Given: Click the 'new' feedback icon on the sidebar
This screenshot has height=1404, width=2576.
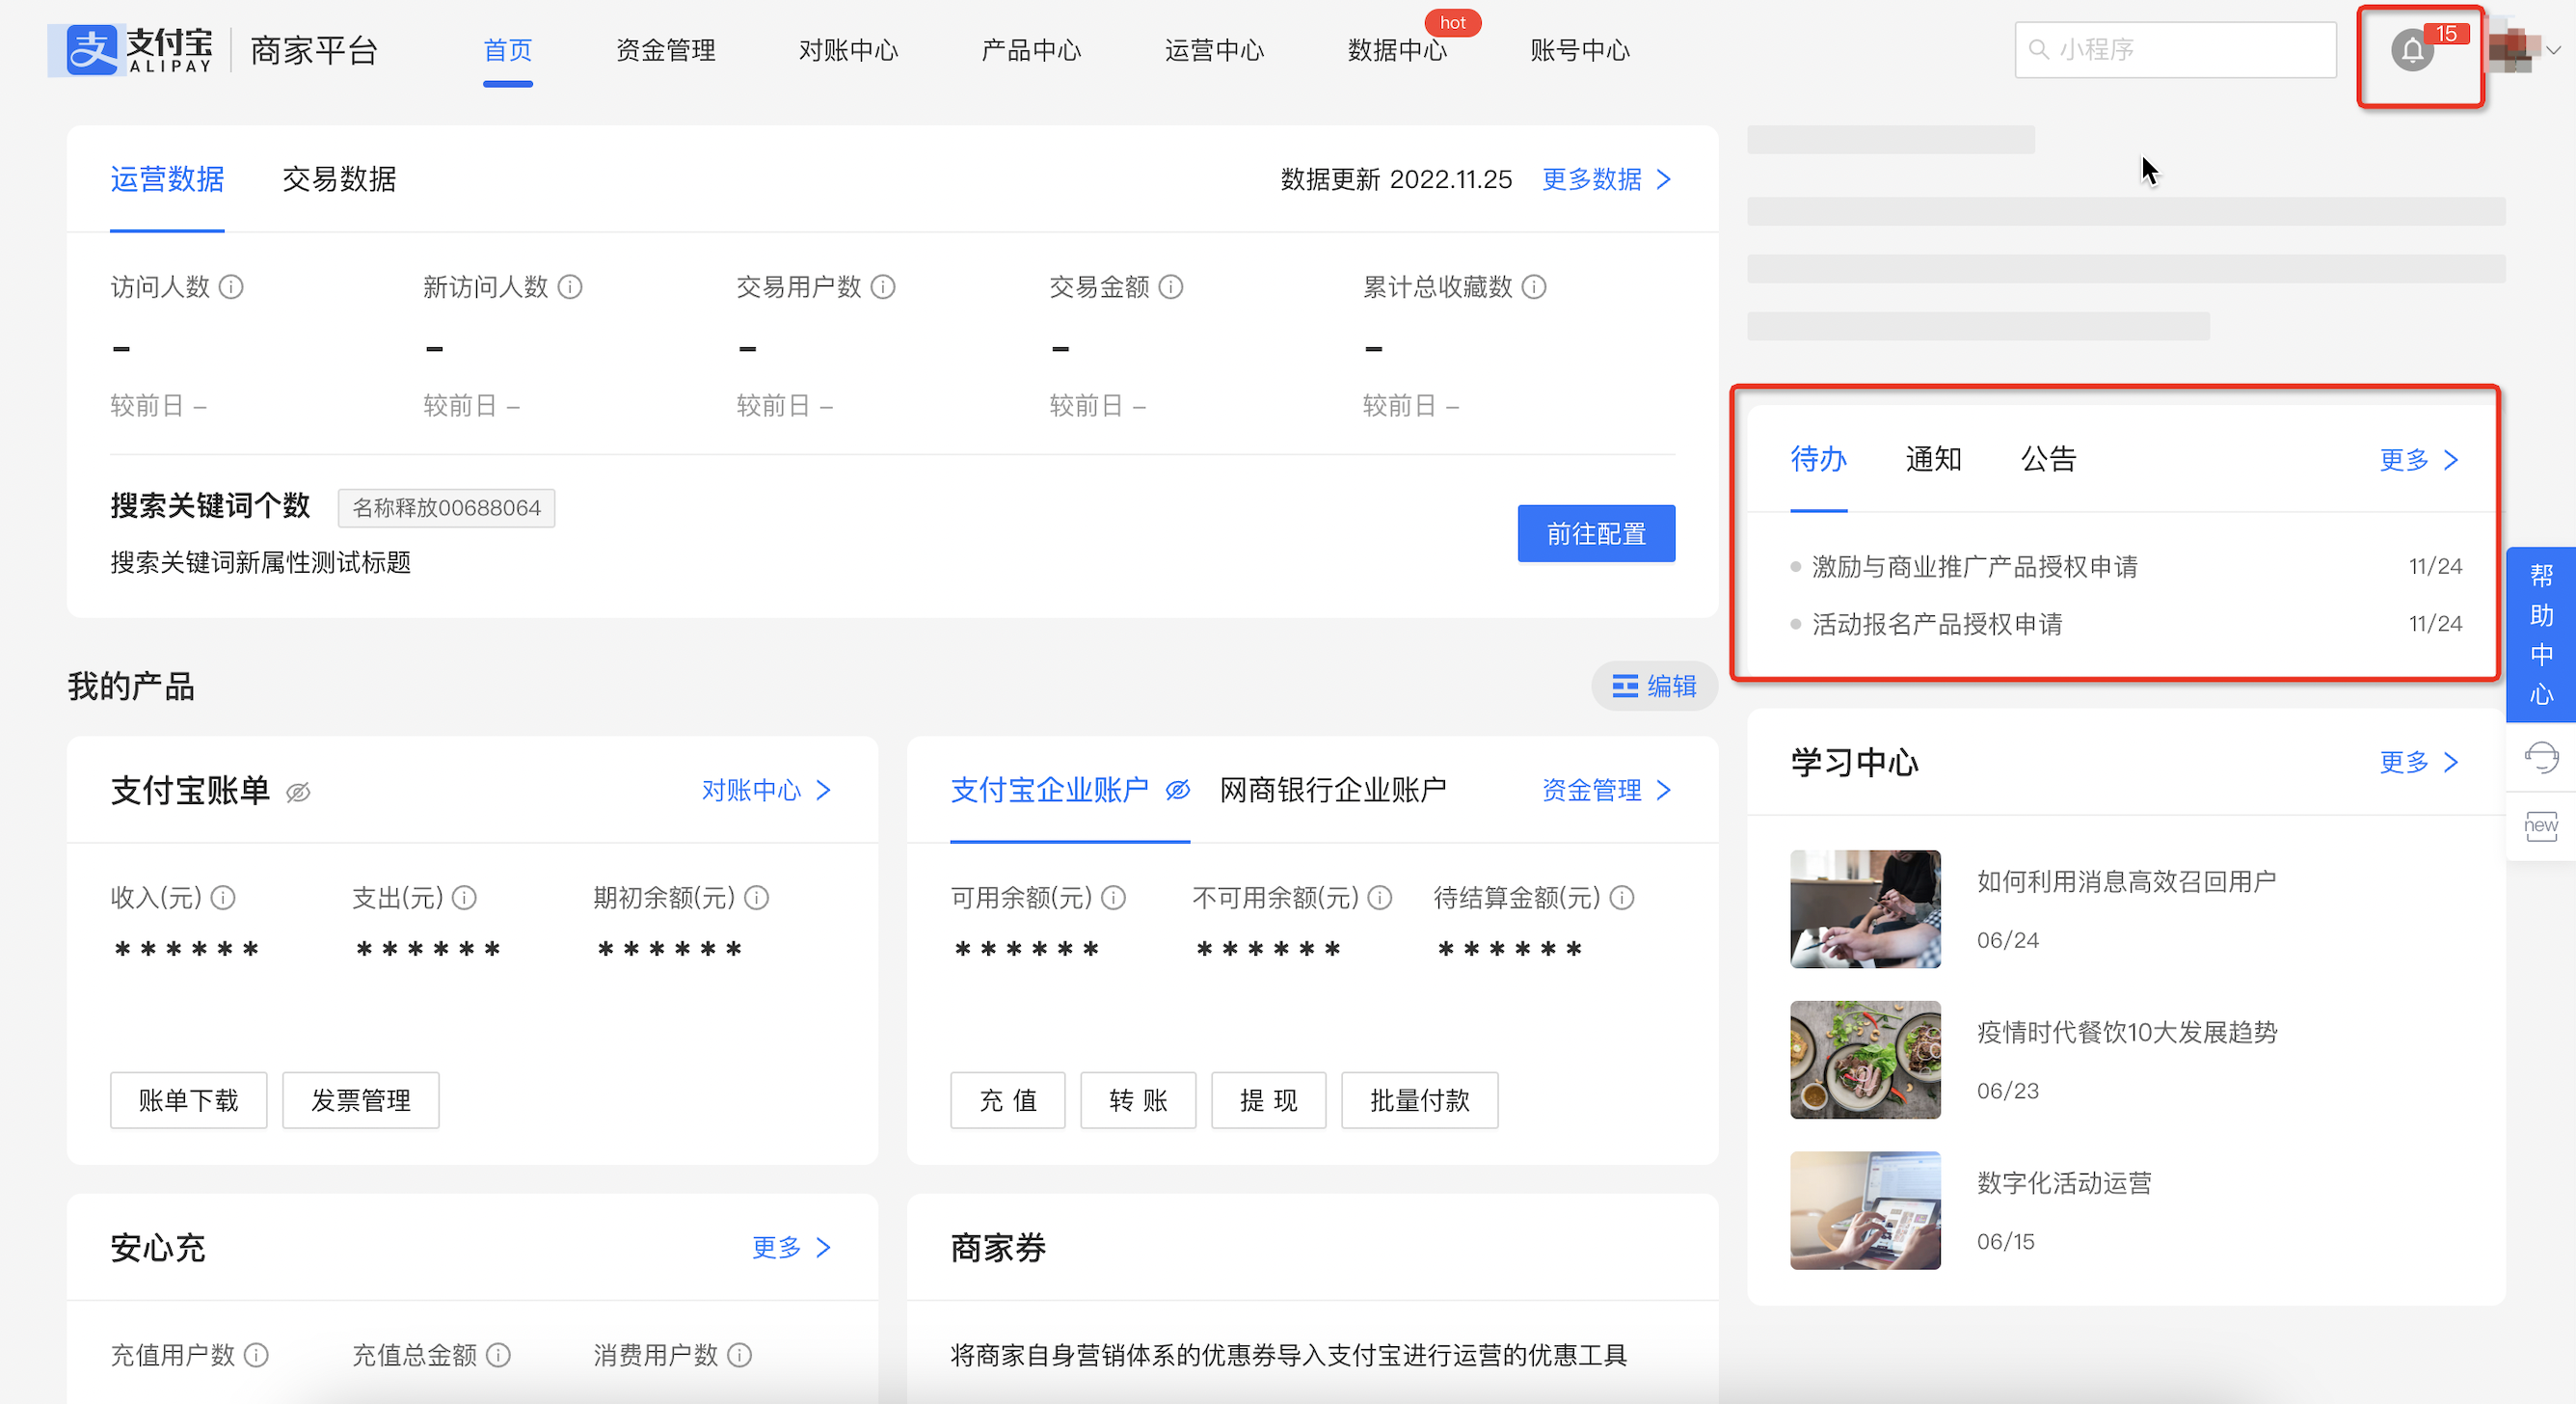Looking at the screenshot, I should point(2541,826).
